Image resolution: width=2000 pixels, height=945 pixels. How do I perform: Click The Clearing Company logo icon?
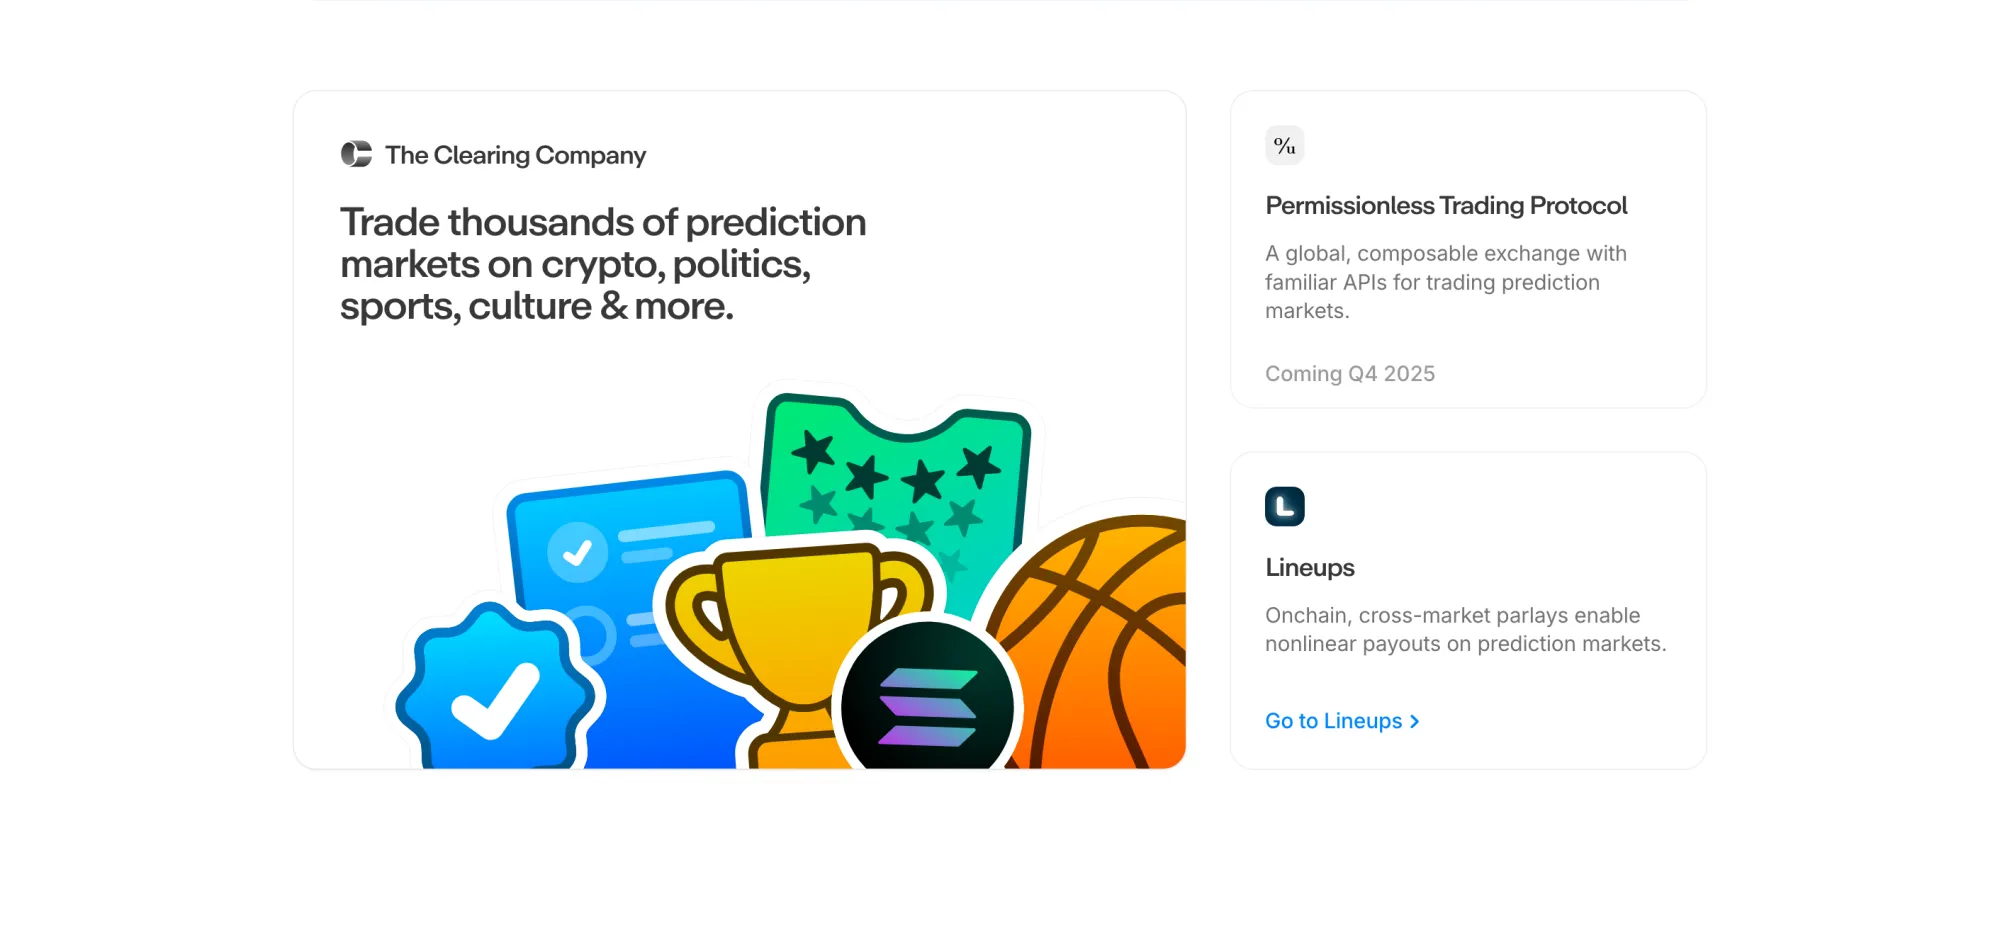[356, 154]
